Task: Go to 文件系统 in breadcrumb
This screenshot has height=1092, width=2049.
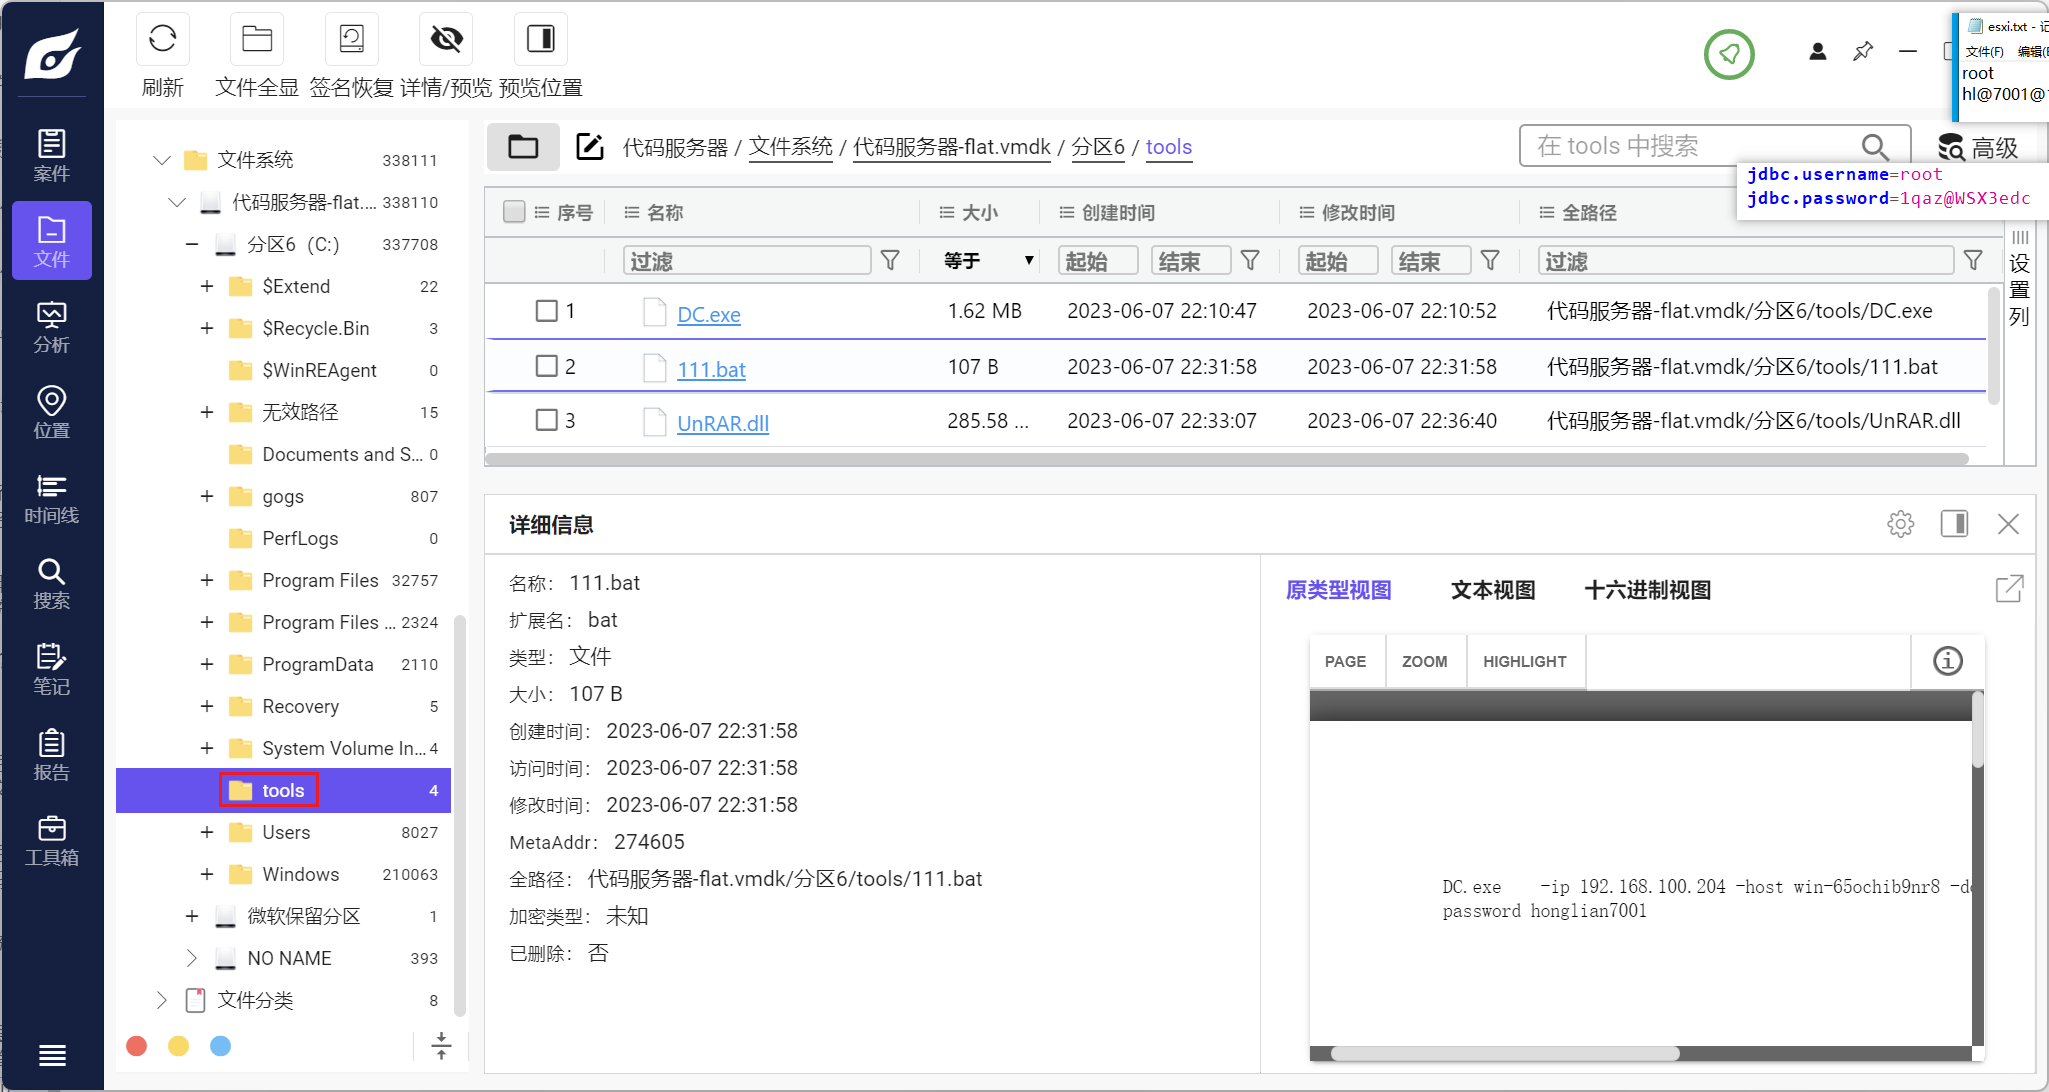Action: tap(790, 147)
